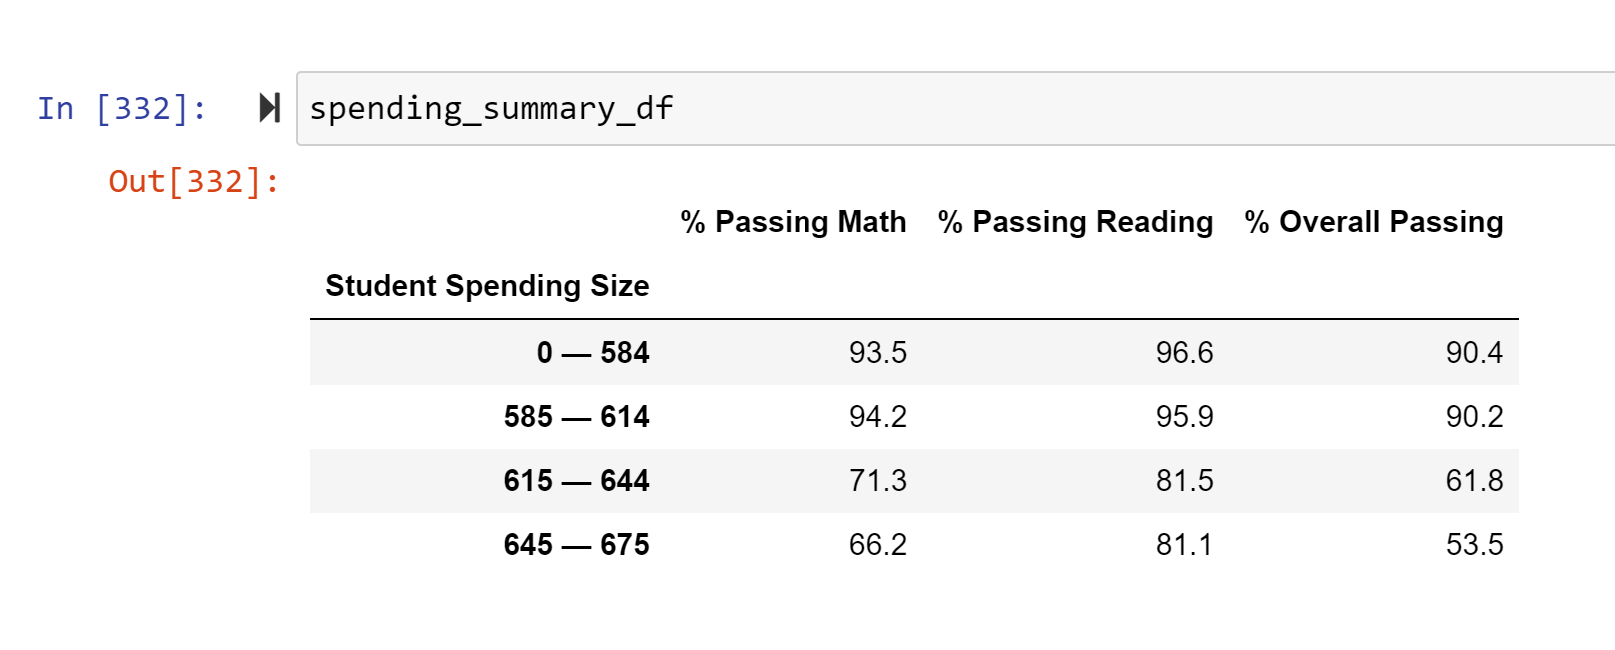Click the 0 — 584 row label
1615x650 pixels.
tap(592, 352)
